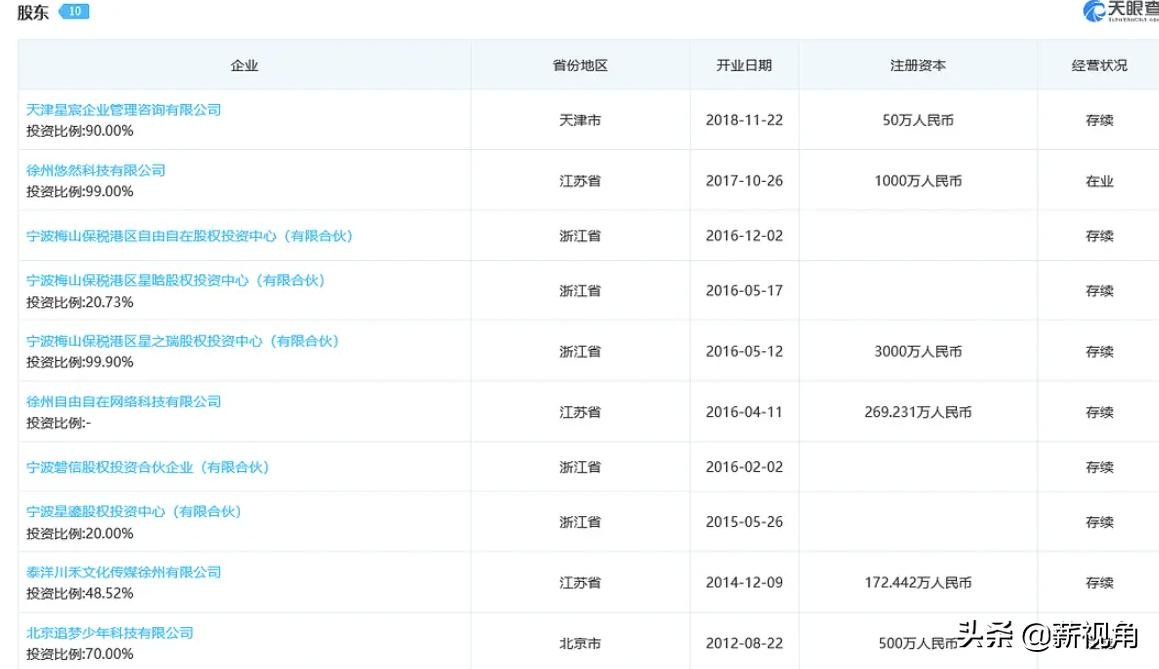Open 宁波梅山保税港区星之瑞股权投资中心 link
Screen dimensions: 1159x669
182,341
